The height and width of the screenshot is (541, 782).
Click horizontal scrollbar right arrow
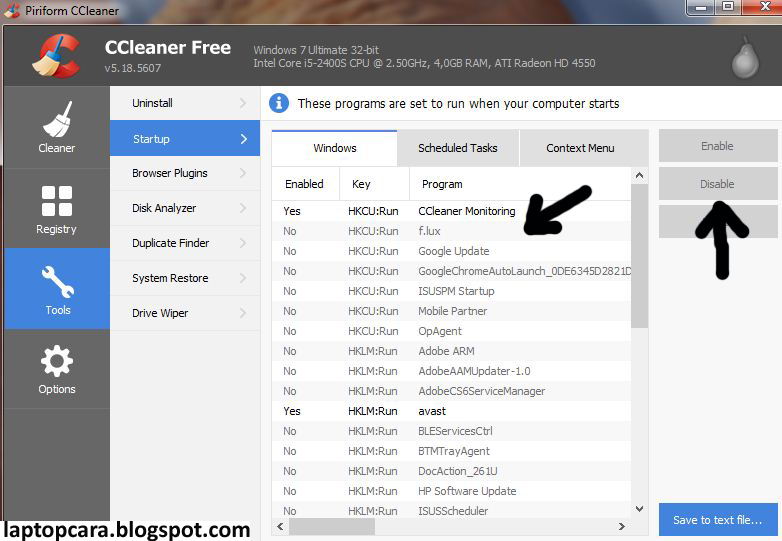point(621,526)
